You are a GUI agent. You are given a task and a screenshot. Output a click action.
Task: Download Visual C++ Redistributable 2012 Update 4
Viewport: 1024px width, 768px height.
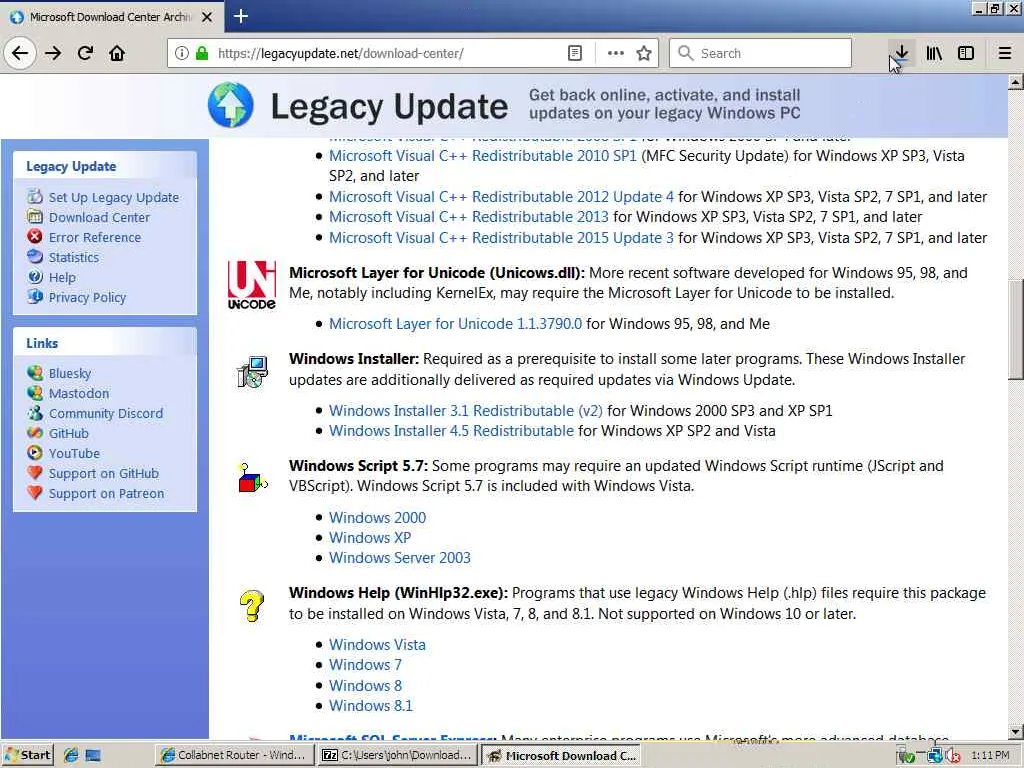(501, 197)
